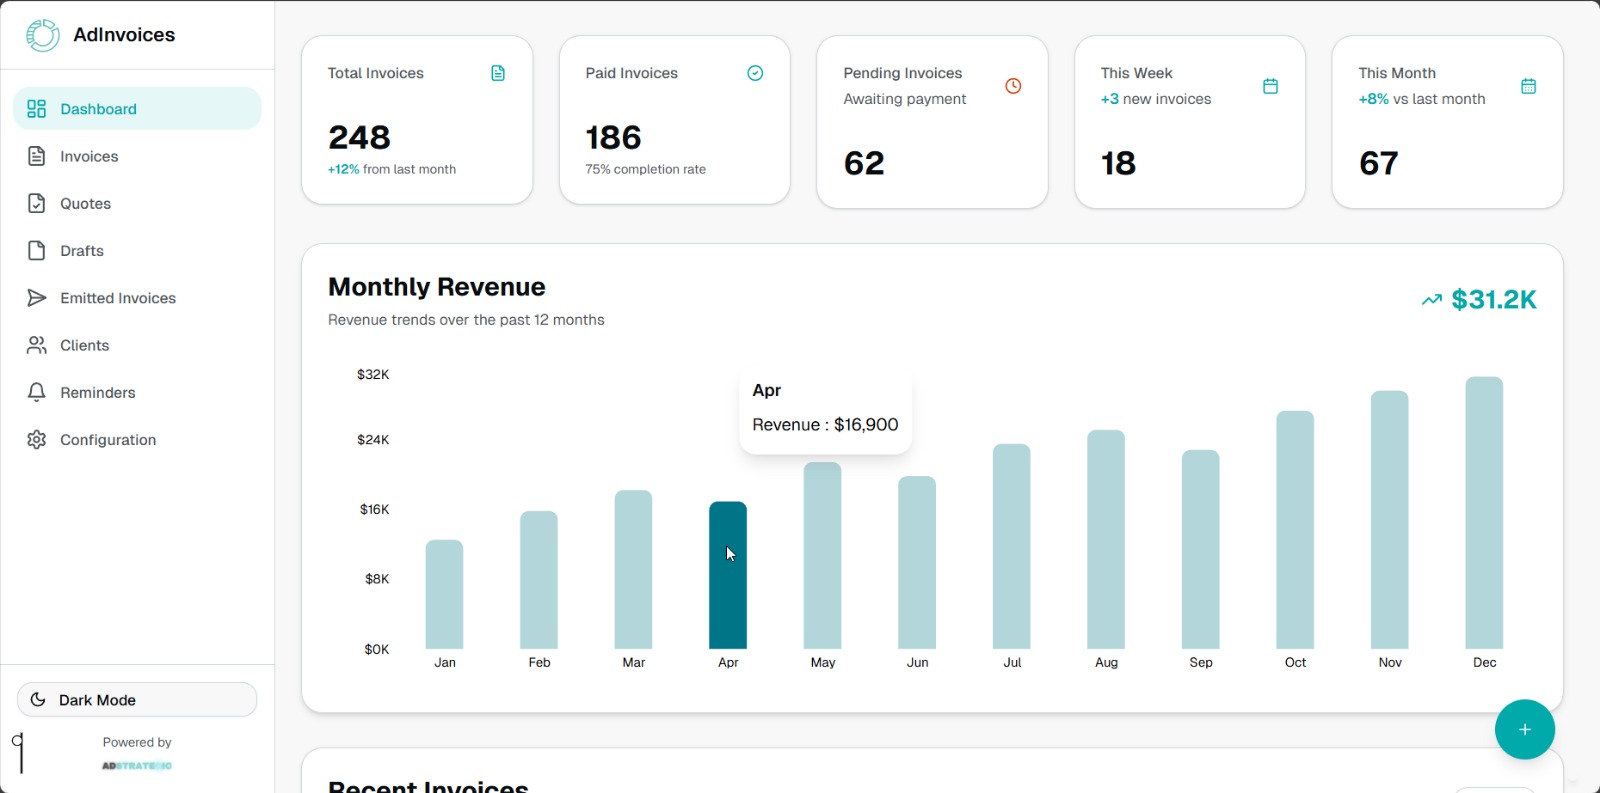Click the Configuration gear icon in sidebar
Screen dimensions: 1600x793
click(37, 440)
